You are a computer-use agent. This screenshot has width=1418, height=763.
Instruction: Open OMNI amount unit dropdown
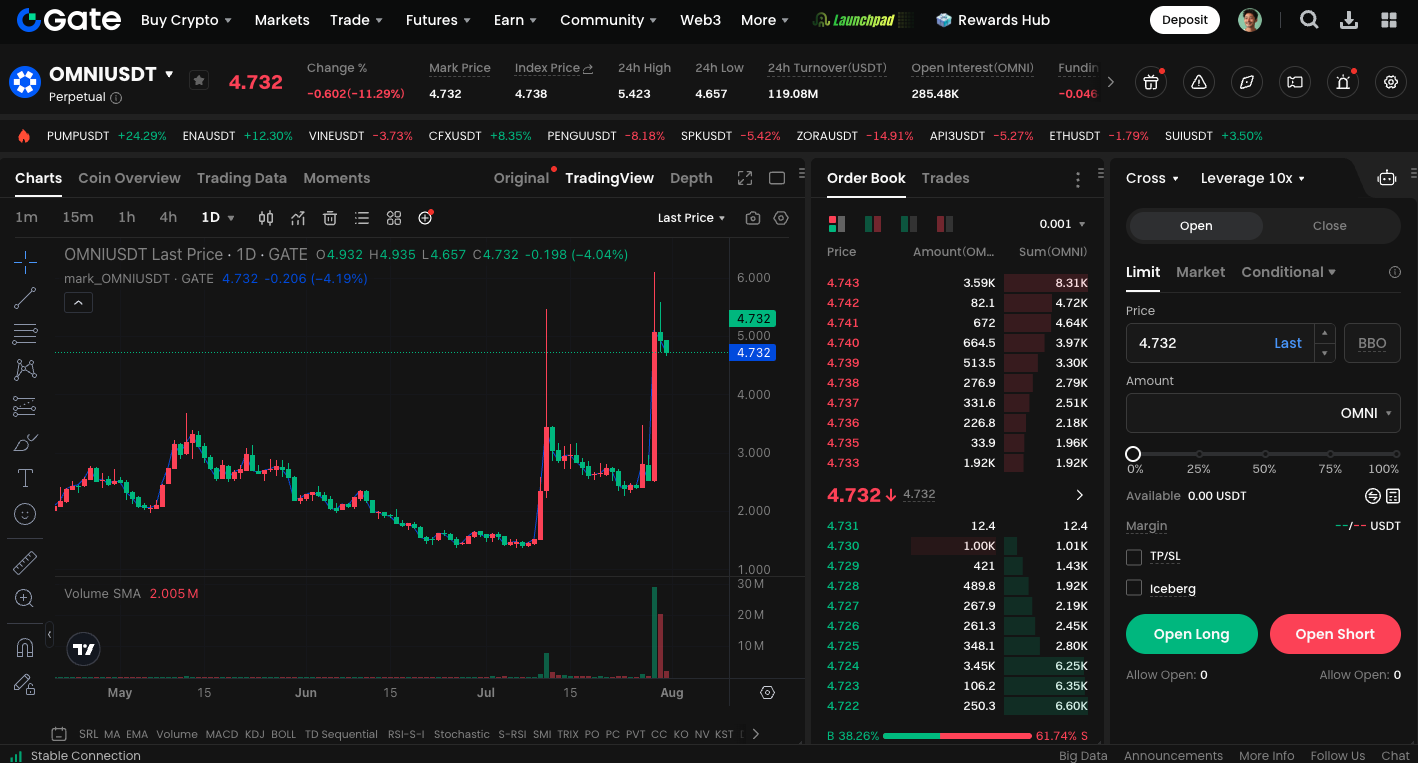tap(1367, 413)
